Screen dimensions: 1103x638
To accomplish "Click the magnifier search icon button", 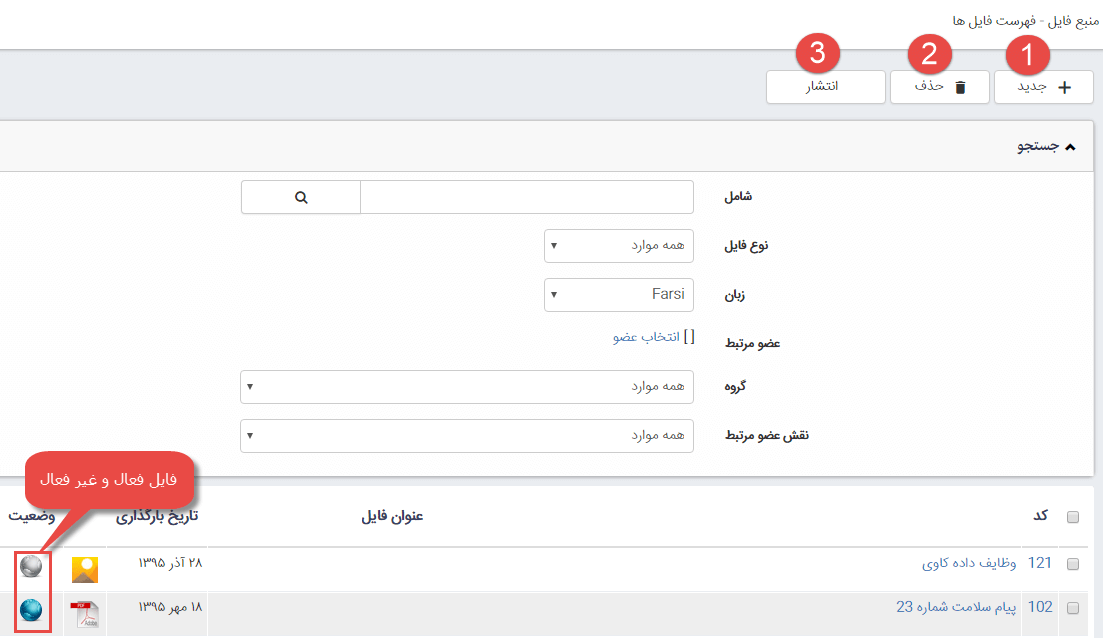I will pyautogui.click(x=300, y=197).
